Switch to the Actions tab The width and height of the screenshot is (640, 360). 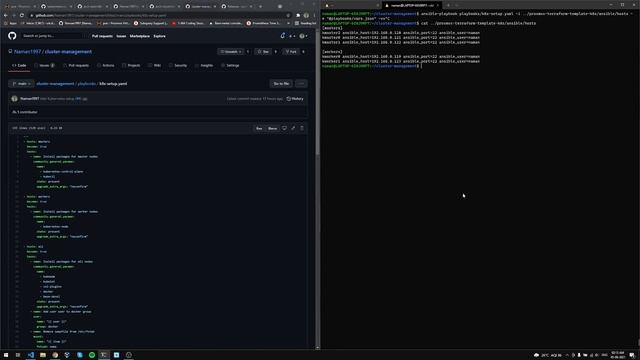(x=106, y=65)
